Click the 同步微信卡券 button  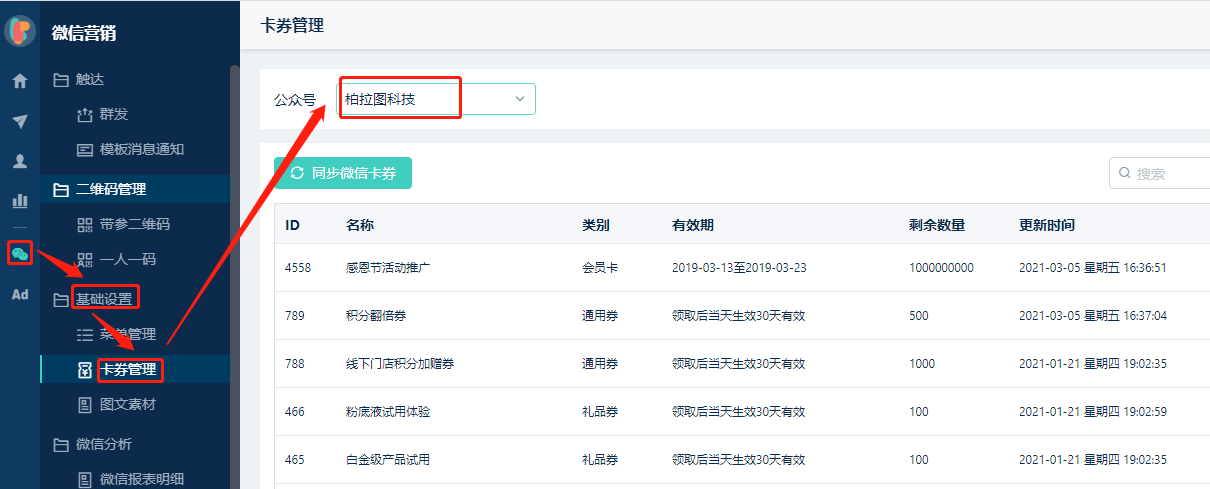coord(343,173)
